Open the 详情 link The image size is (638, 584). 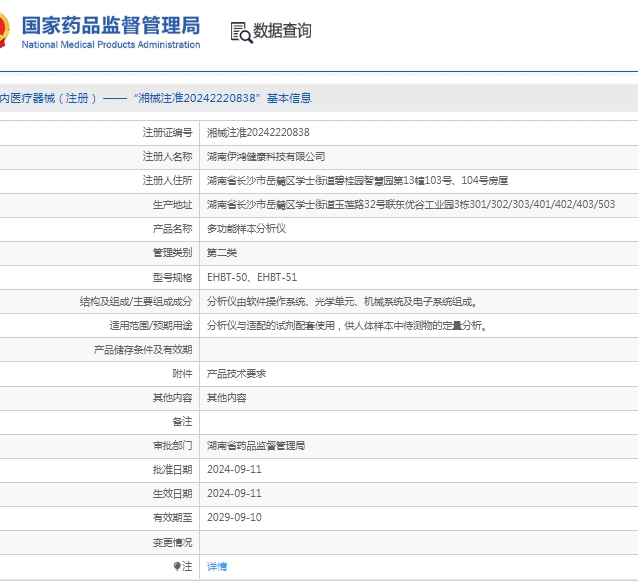(x=217, y=567)
